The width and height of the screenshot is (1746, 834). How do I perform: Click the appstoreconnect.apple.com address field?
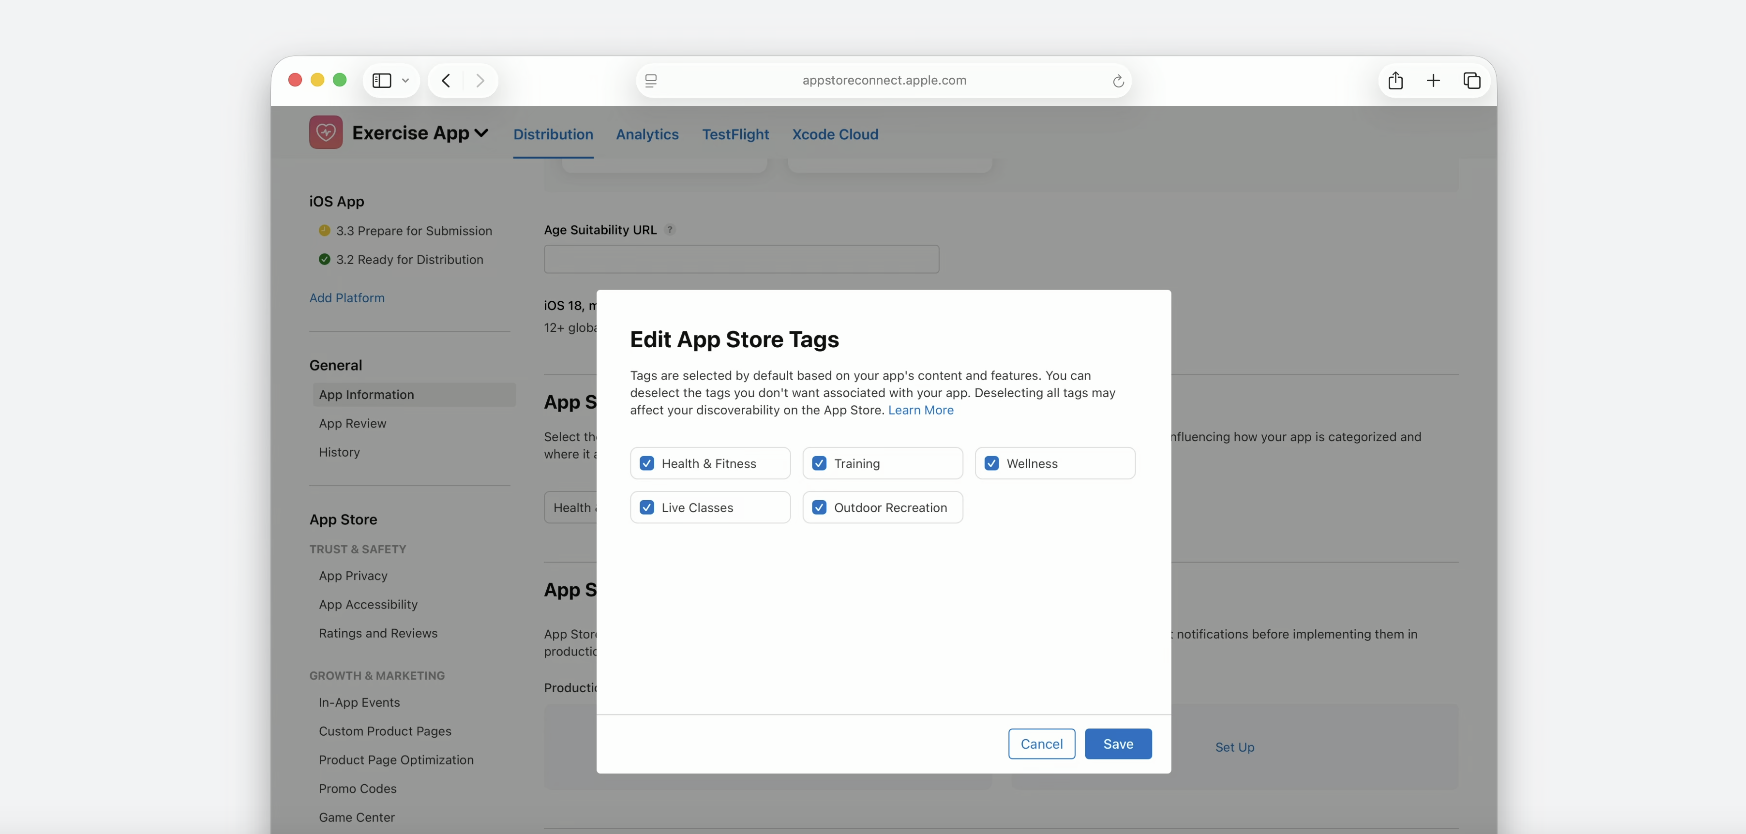884,80
